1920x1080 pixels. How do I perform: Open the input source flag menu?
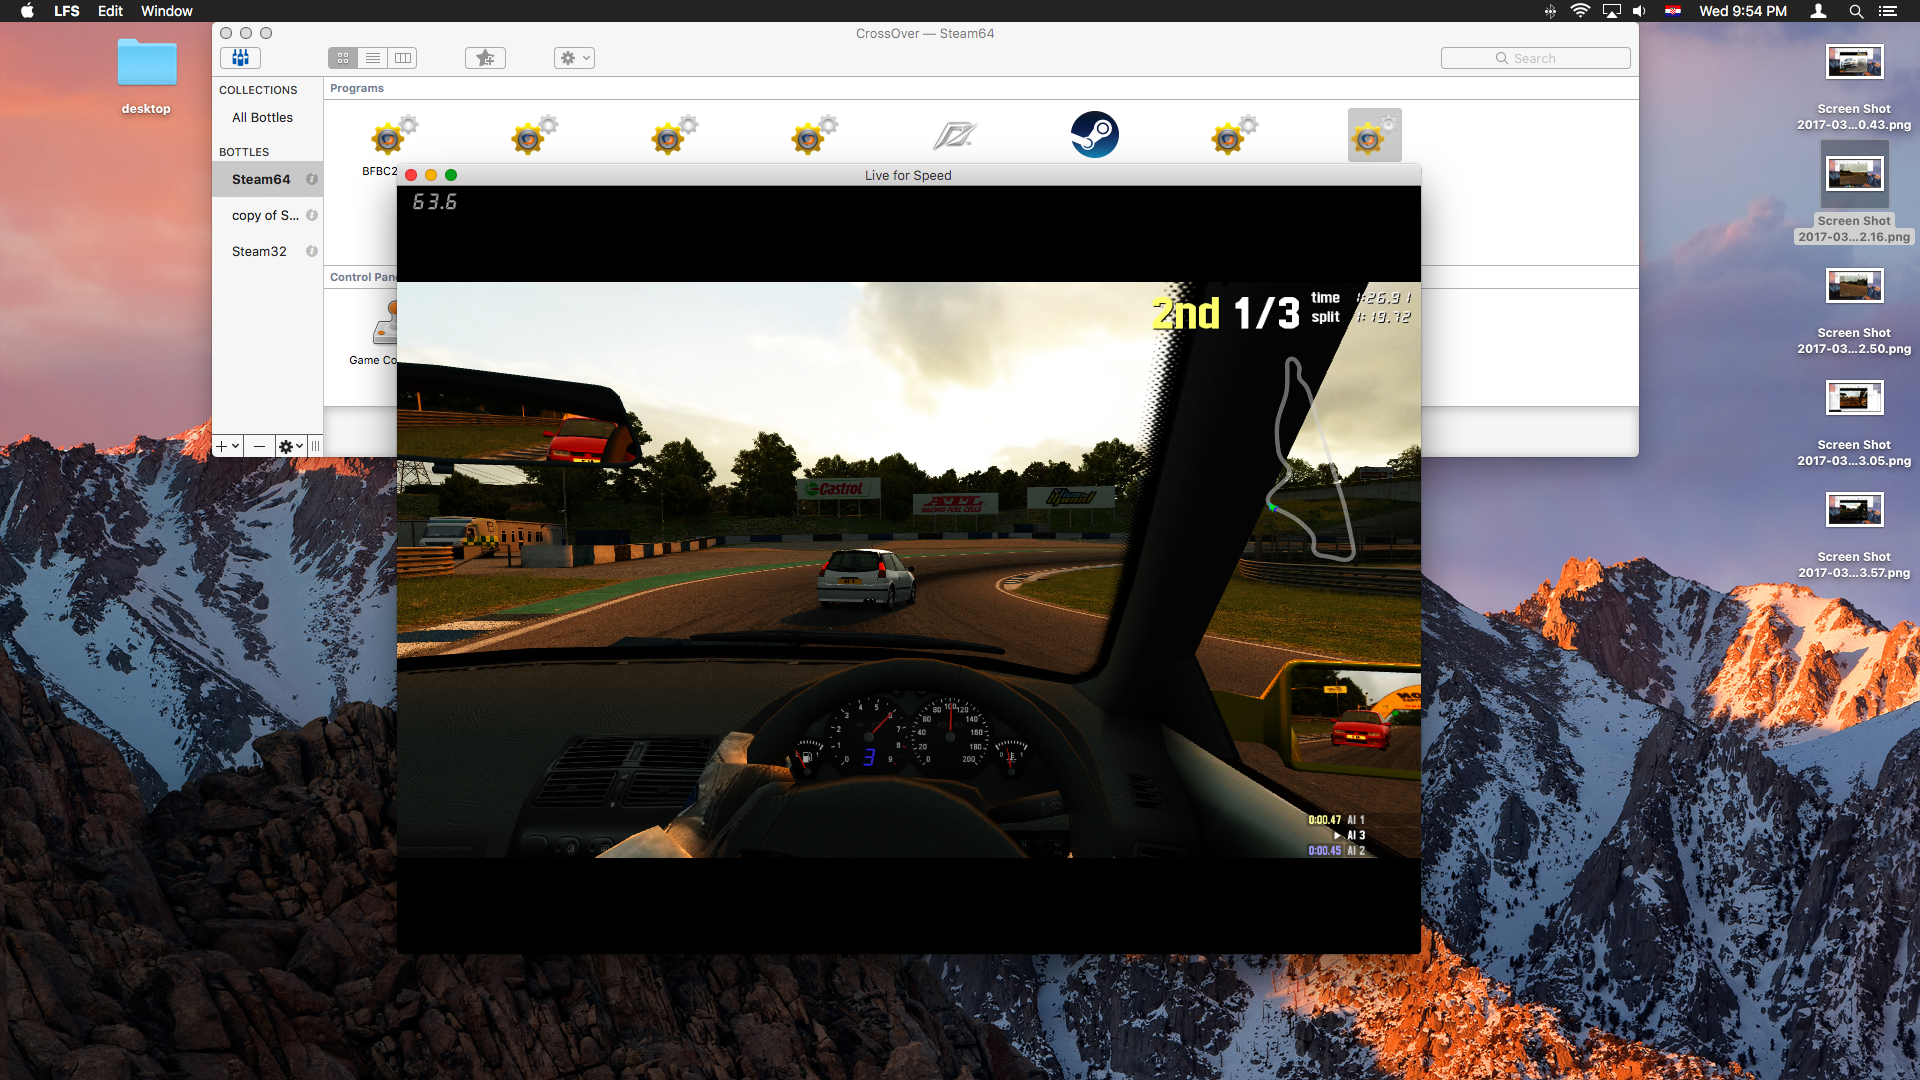click(x=1673, y=11)
